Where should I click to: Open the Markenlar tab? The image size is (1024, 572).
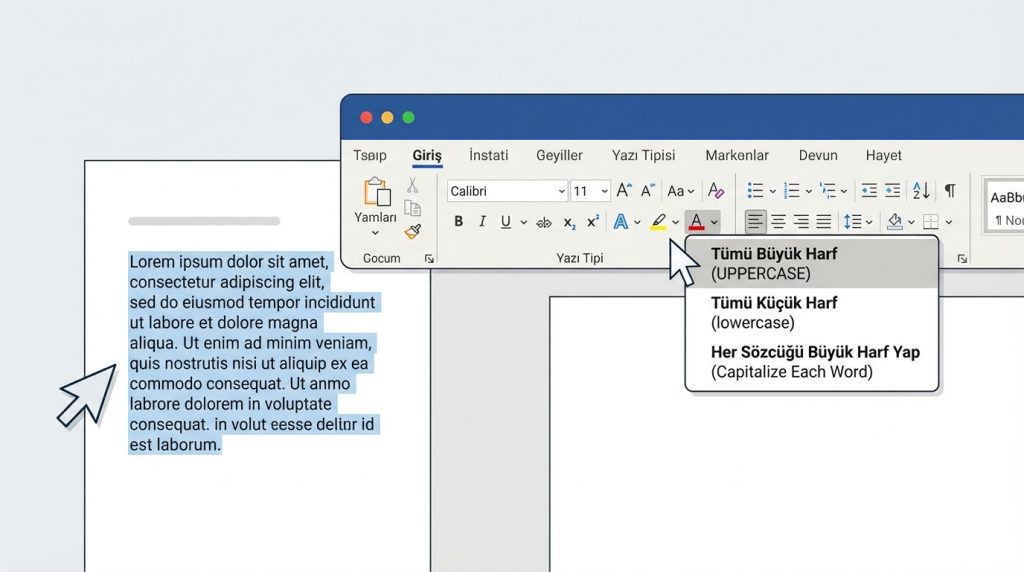coord(737,155)
